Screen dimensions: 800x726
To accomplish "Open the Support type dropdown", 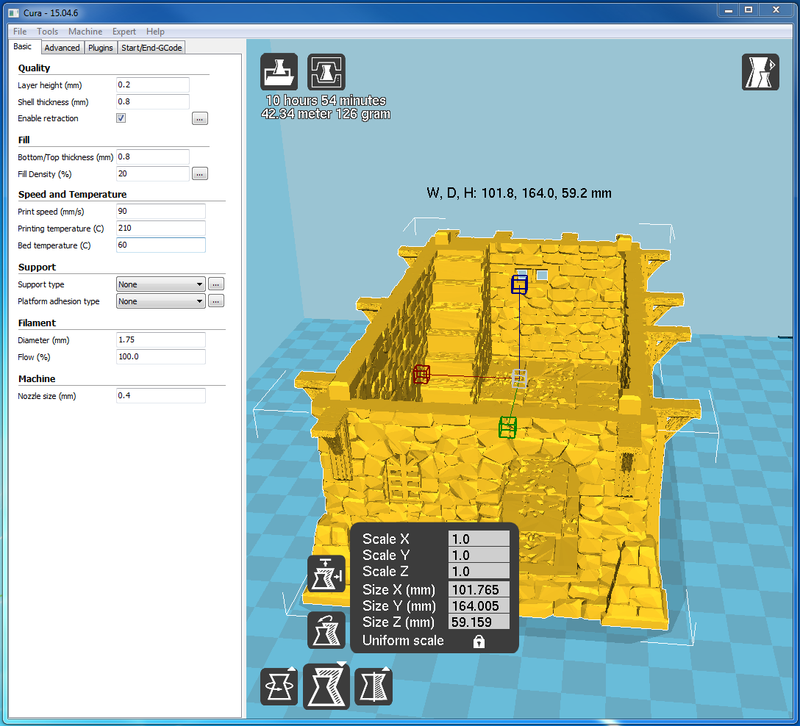I will 161,284.
